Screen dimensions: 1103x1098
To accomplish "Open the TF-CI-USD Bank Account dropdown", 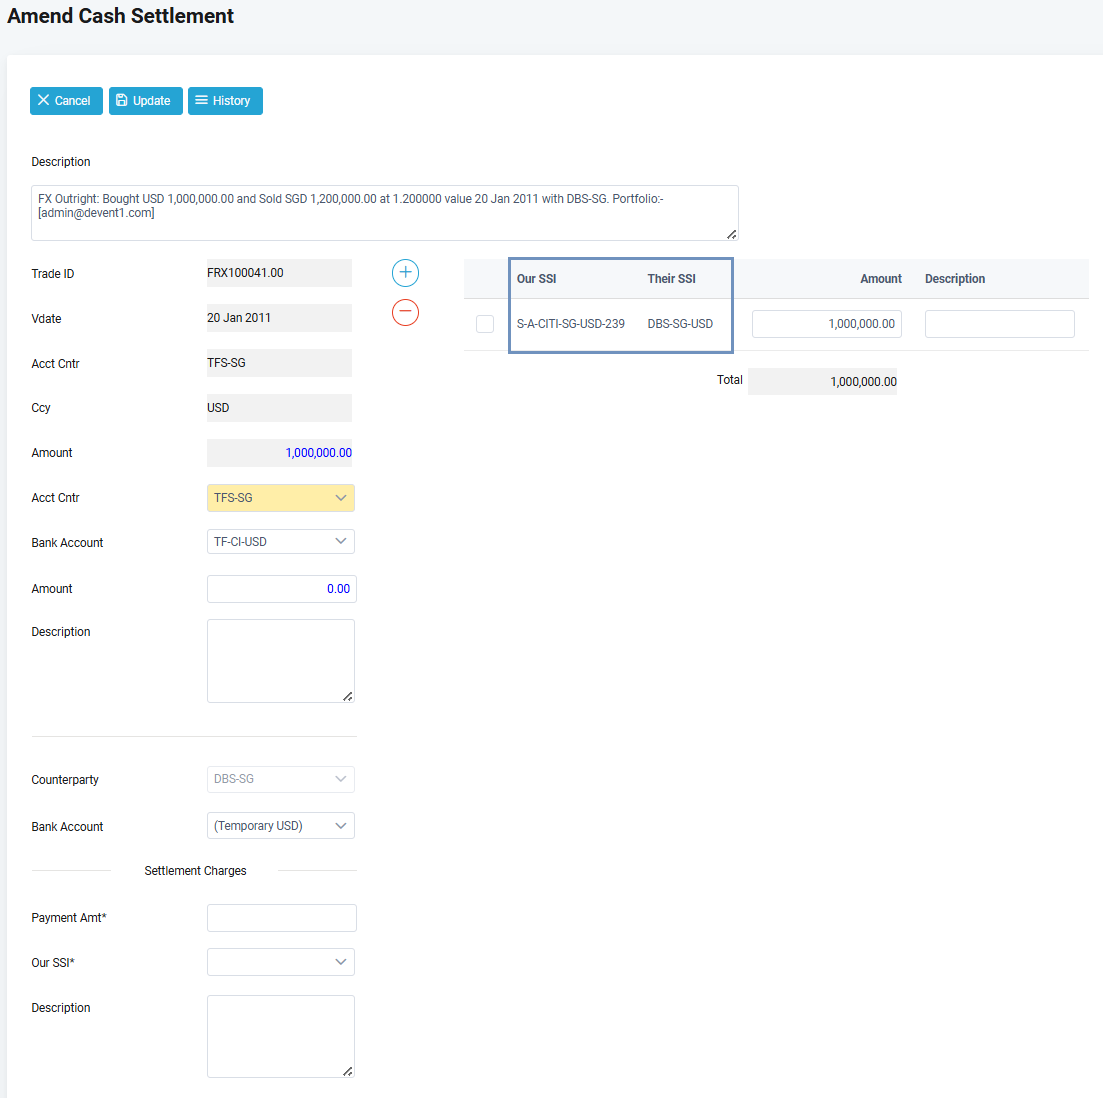I will (281, 542).
